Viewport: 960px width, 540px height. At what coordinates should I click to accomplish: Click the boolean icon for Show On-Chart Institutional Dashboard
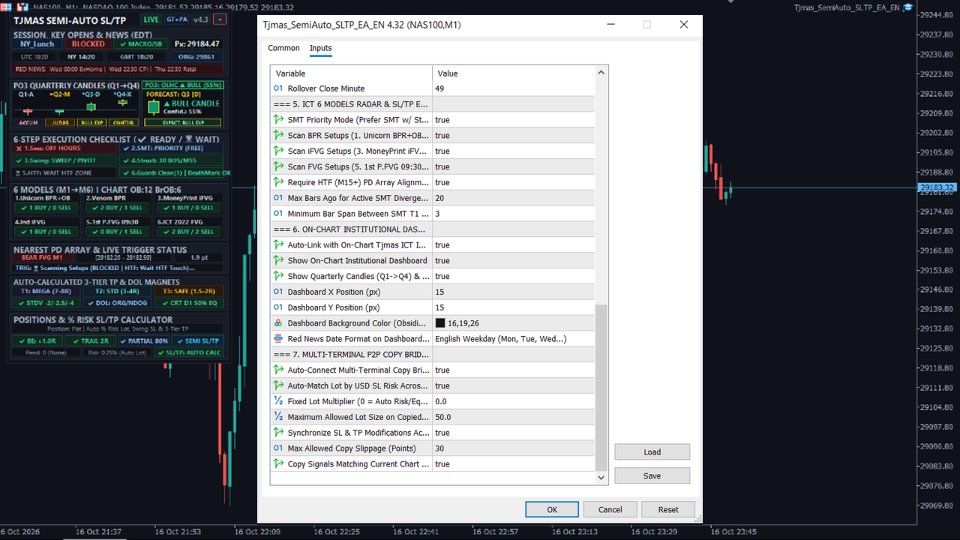point(278,260)
